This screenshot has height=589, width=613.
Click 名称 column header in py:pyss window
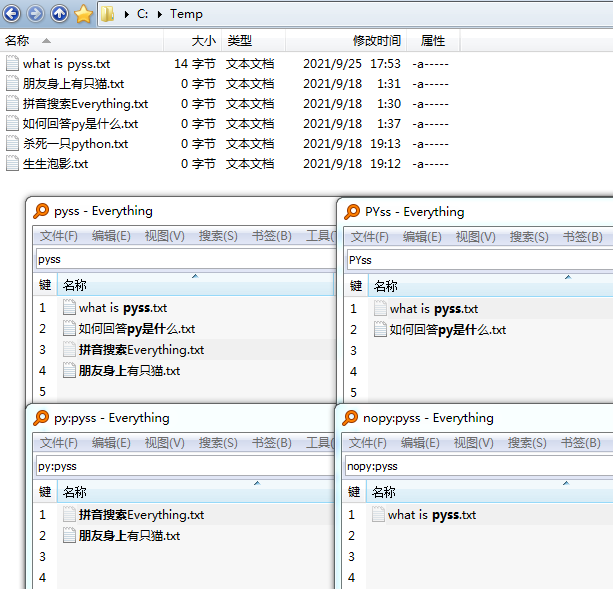195,492
